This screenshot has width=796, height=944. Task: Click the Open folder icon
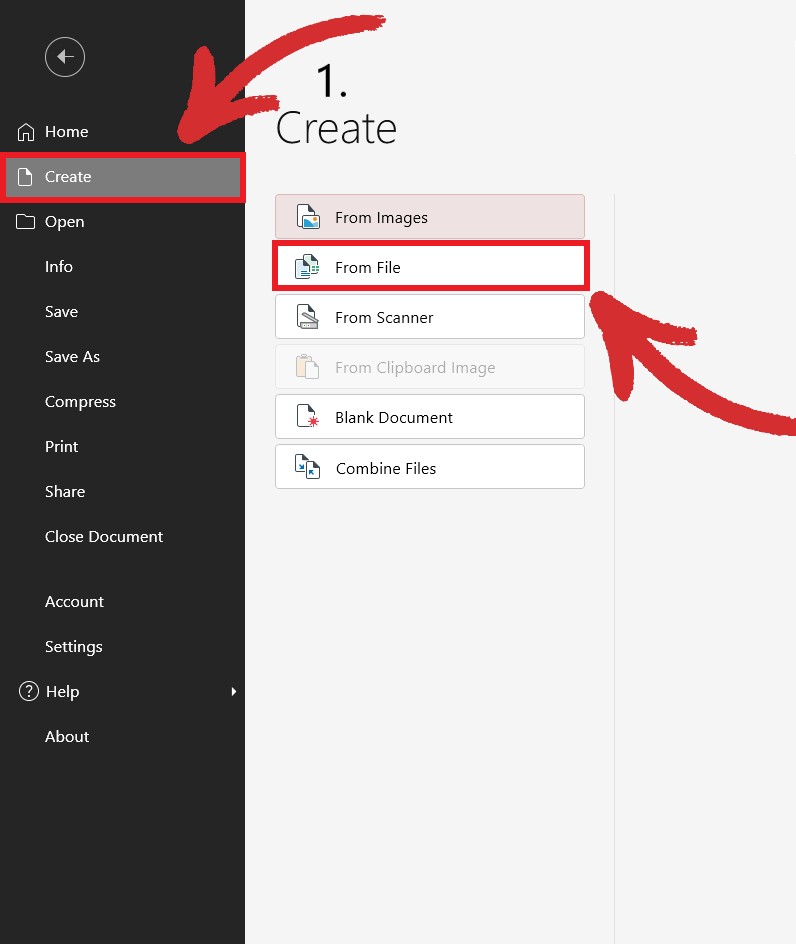coord(26,222)
